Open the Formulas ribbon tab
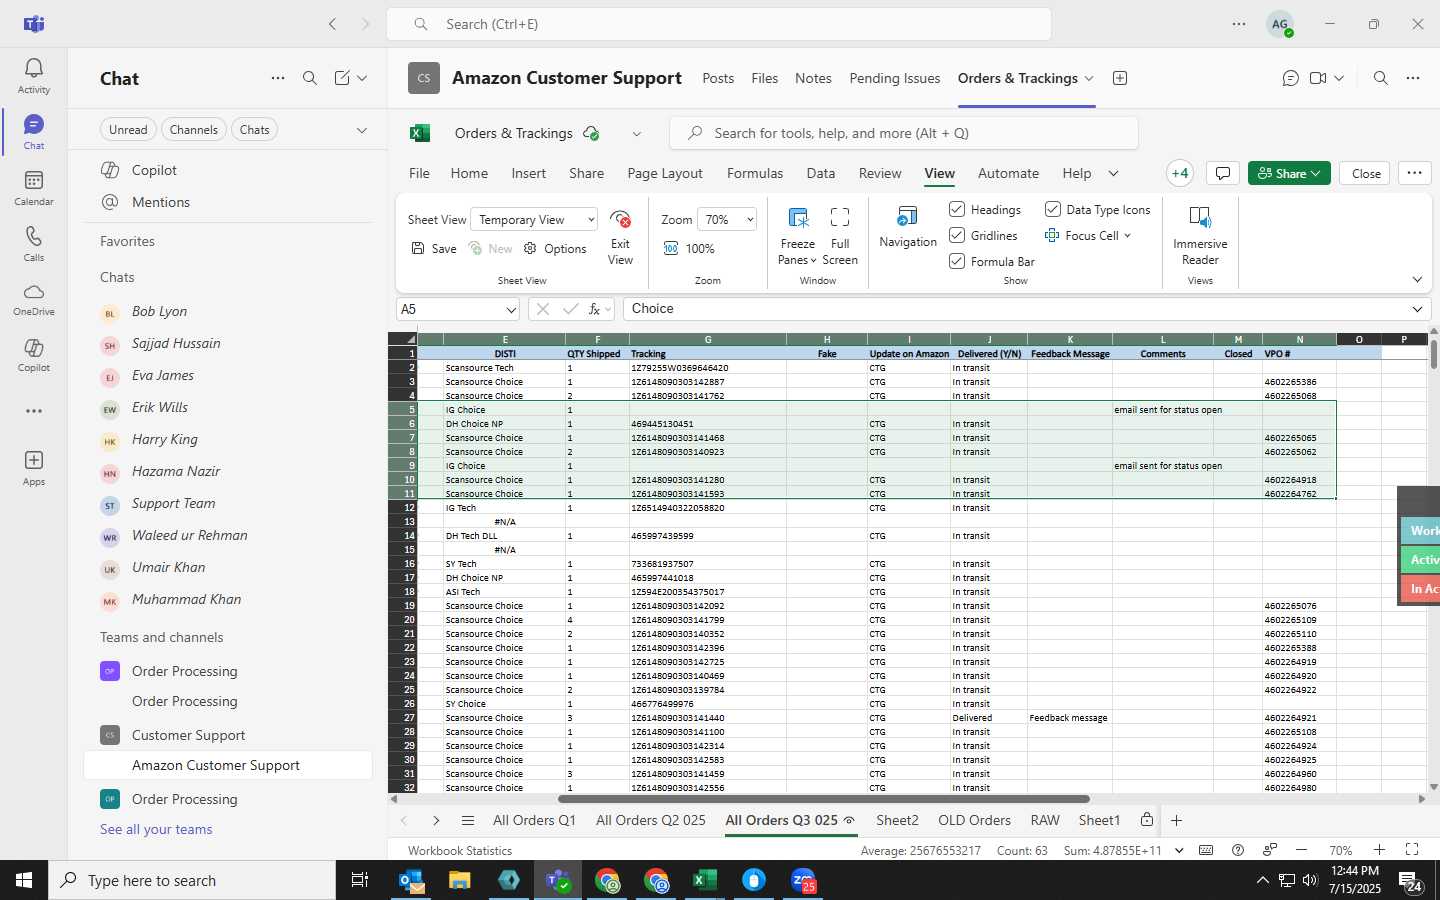This screenshot has height=900, width=1440. tap(755, 173)
